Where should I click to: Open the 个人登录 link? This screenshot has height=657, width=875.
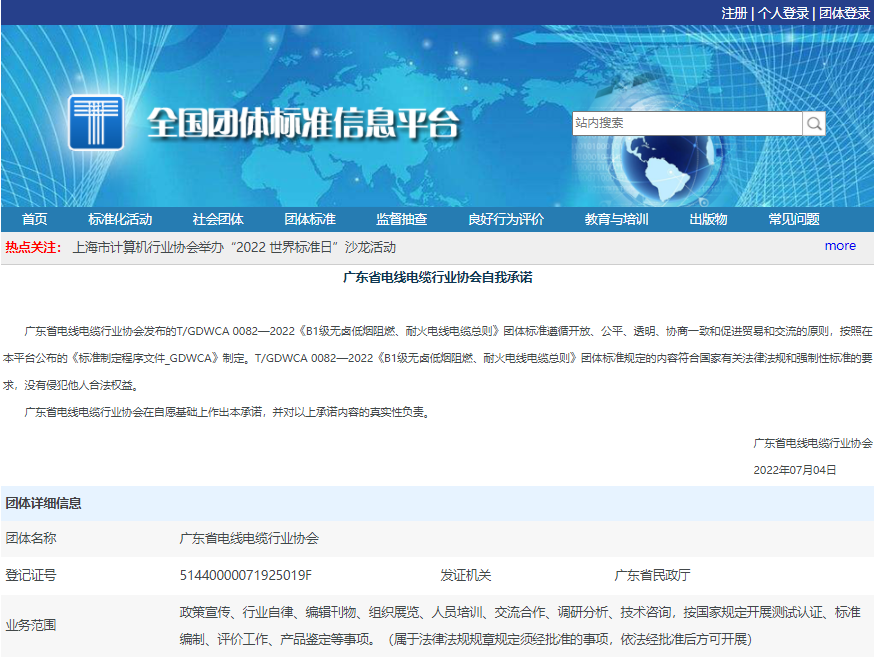point(783,13)
